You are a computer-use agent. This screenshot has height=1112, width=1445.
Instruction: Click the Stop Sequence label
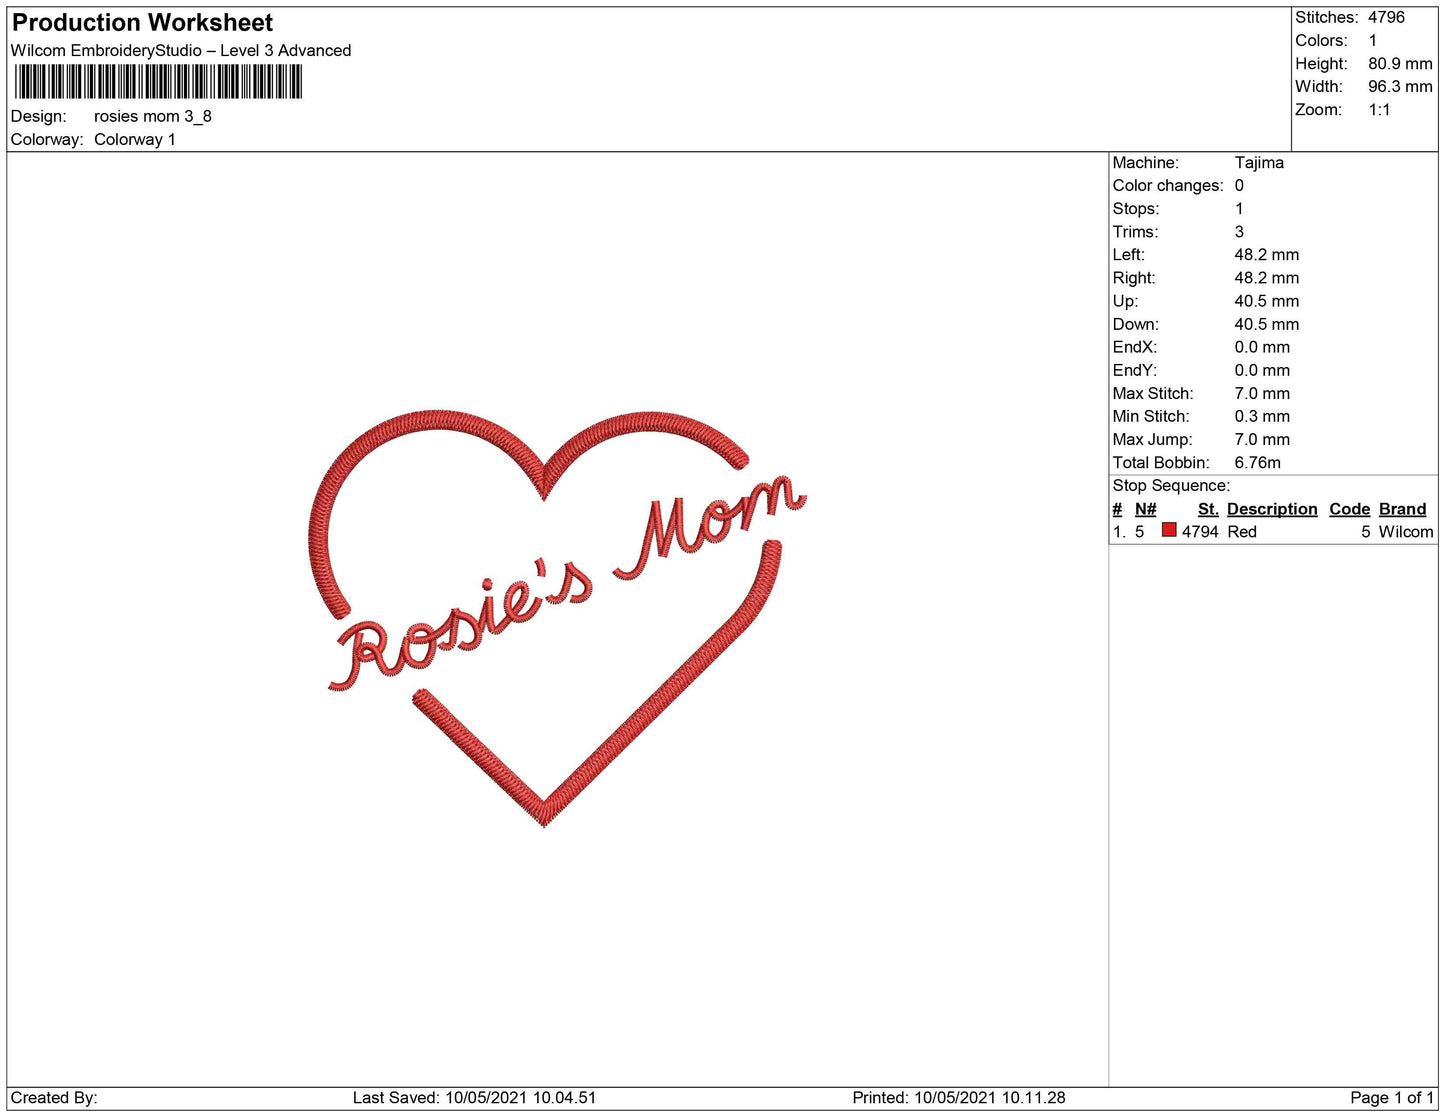click(1171, 486)
